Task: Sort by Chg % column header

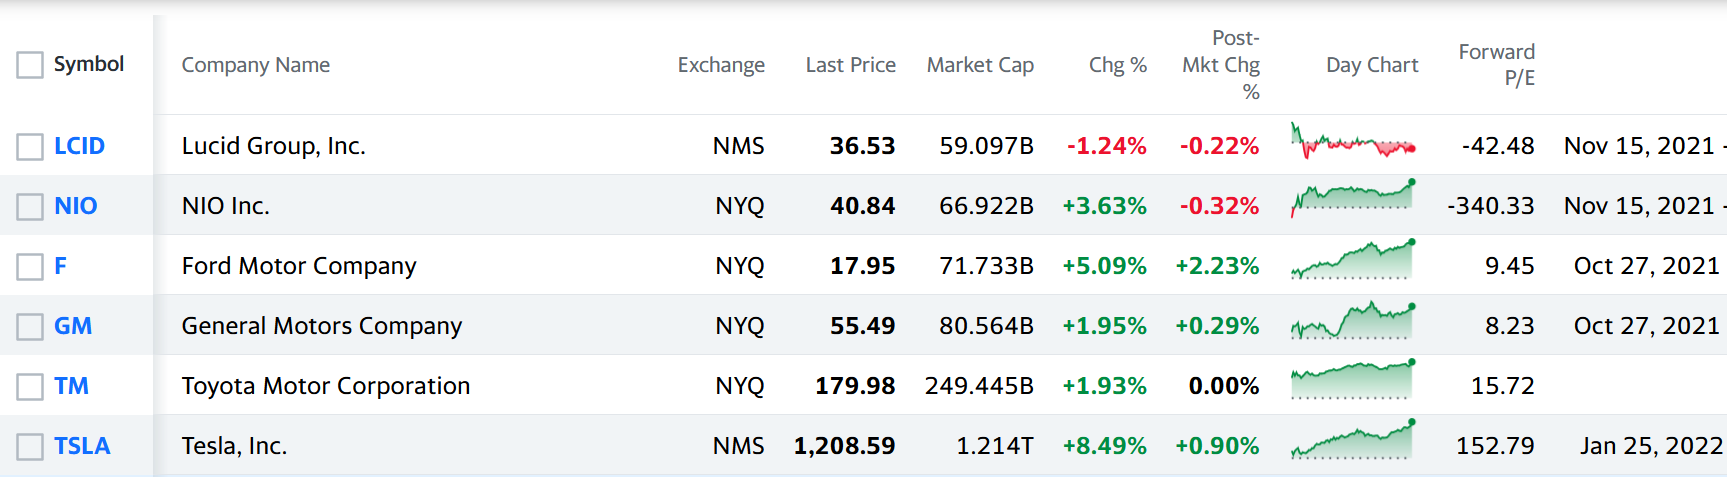Action: pos(1117,65)
